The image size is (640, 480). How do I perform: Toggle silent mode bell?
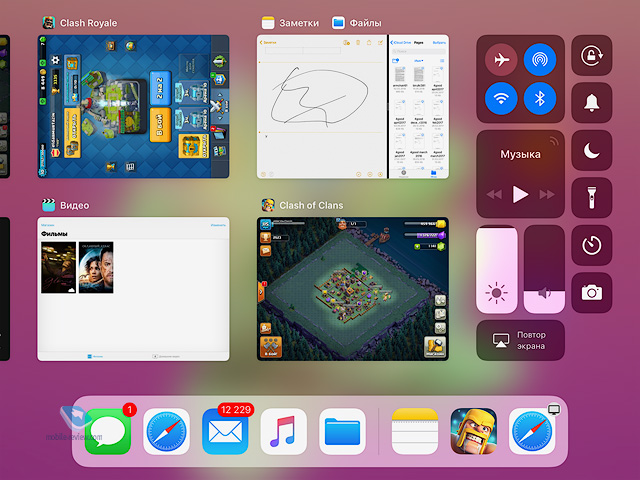point(591,102)
